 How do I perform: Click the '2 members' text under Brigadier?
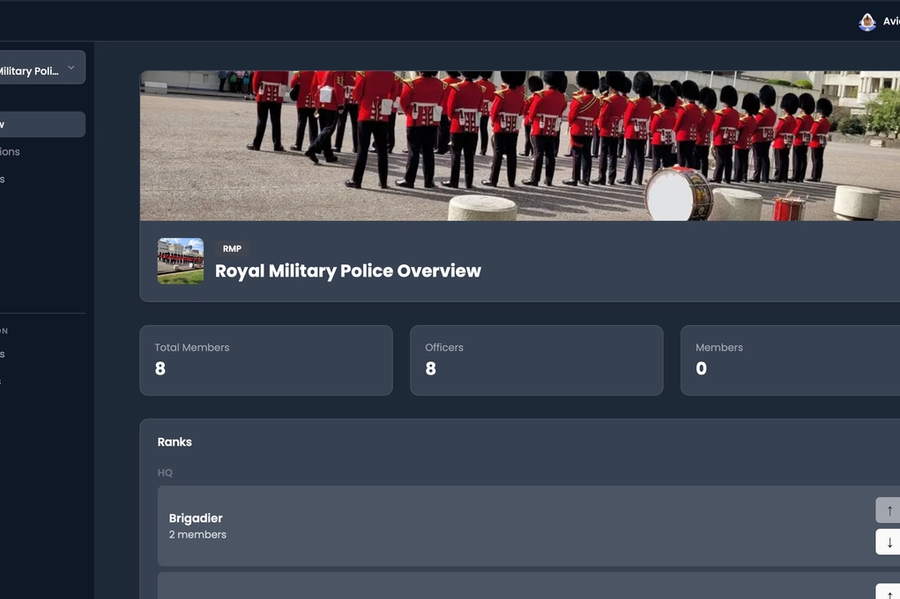click(x=197, y=535)
